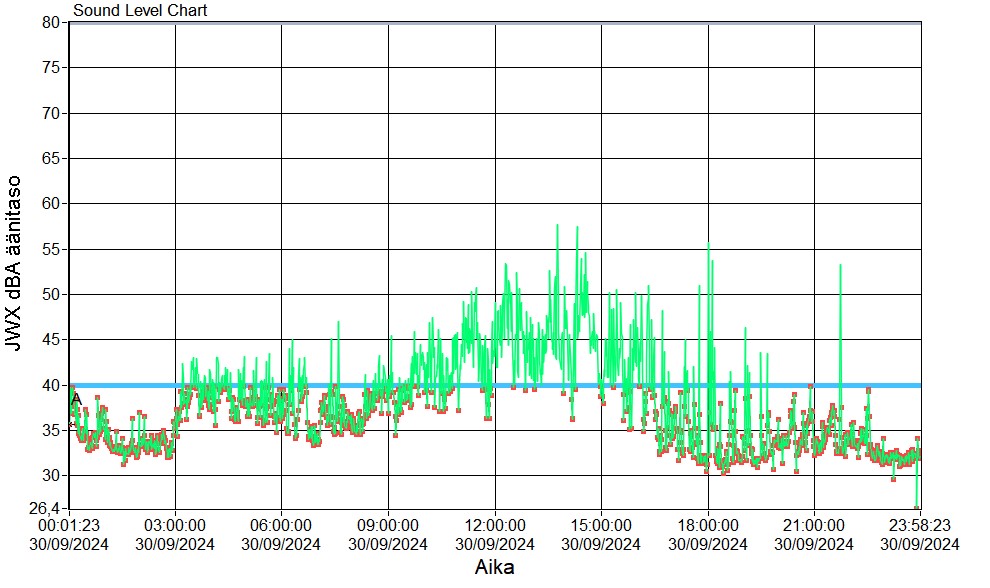Click the 23:58:23 end time label
Screen dimensions: 990x588
point(920,525)
